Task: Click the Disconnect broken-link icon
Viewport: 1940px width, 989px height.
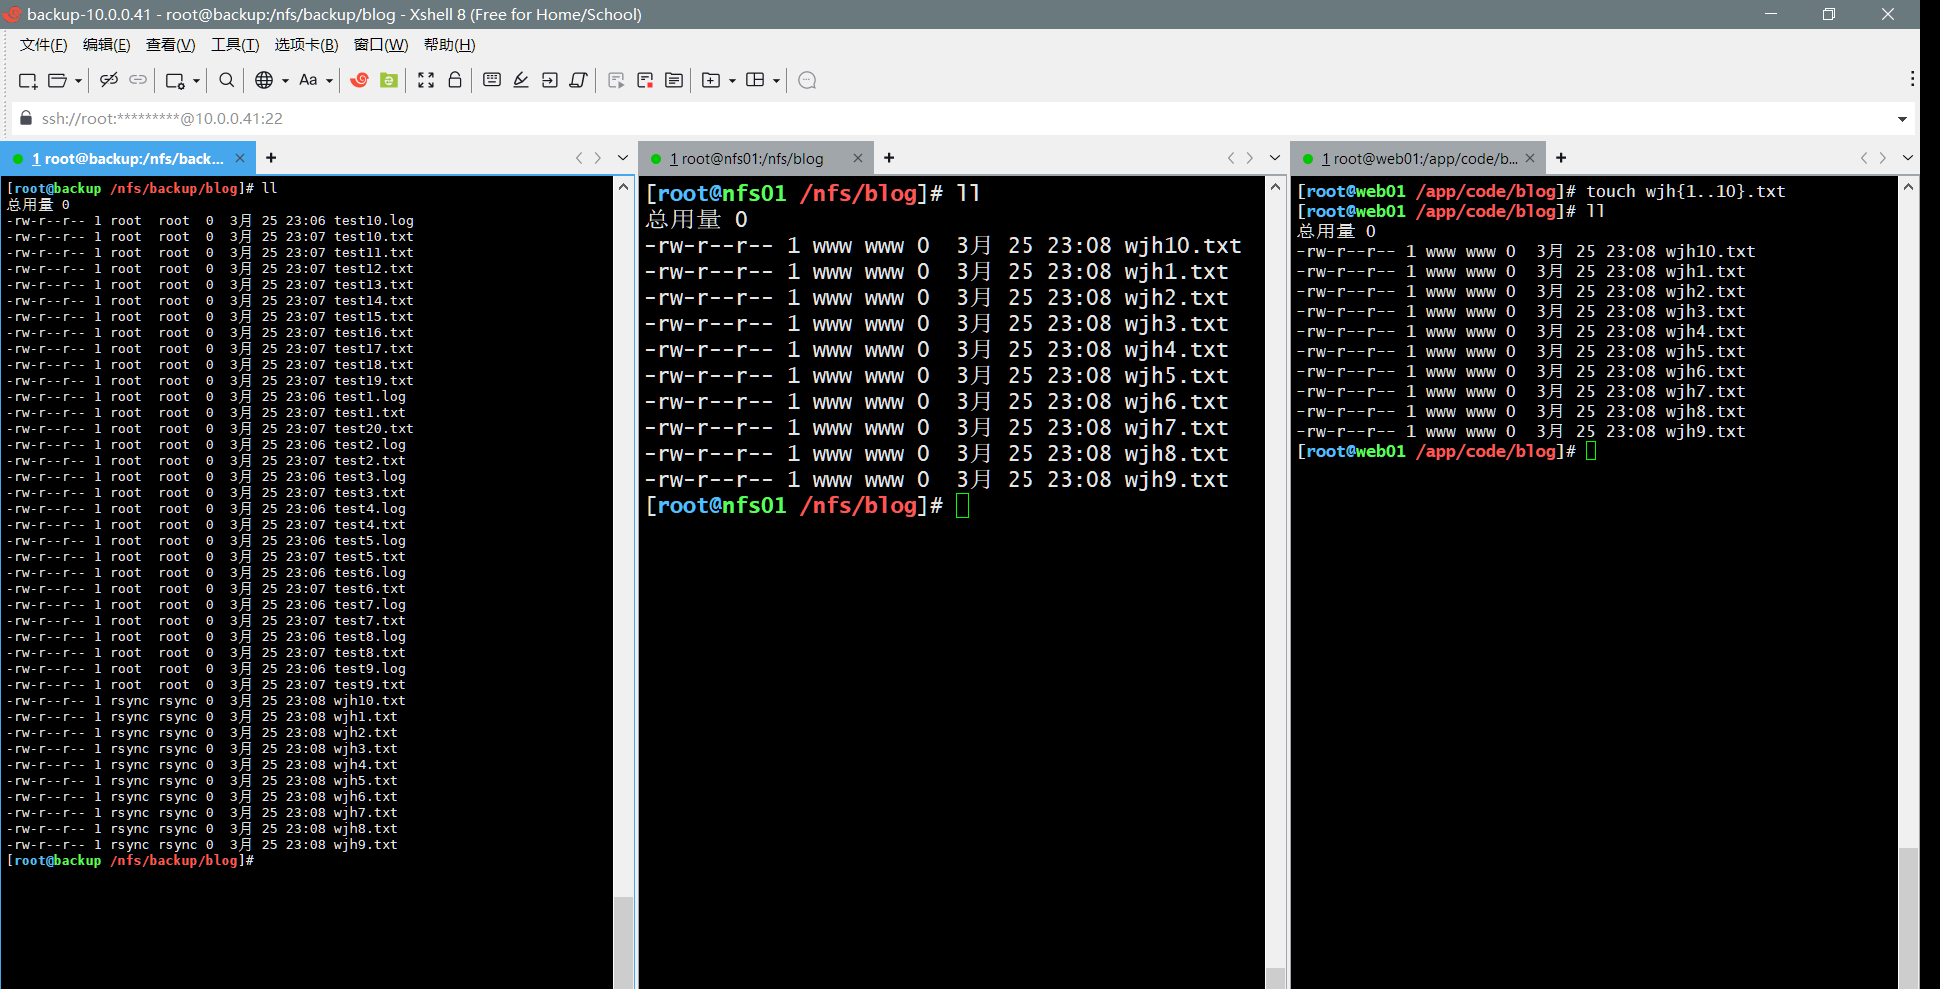Action: [x=109, y=80]
